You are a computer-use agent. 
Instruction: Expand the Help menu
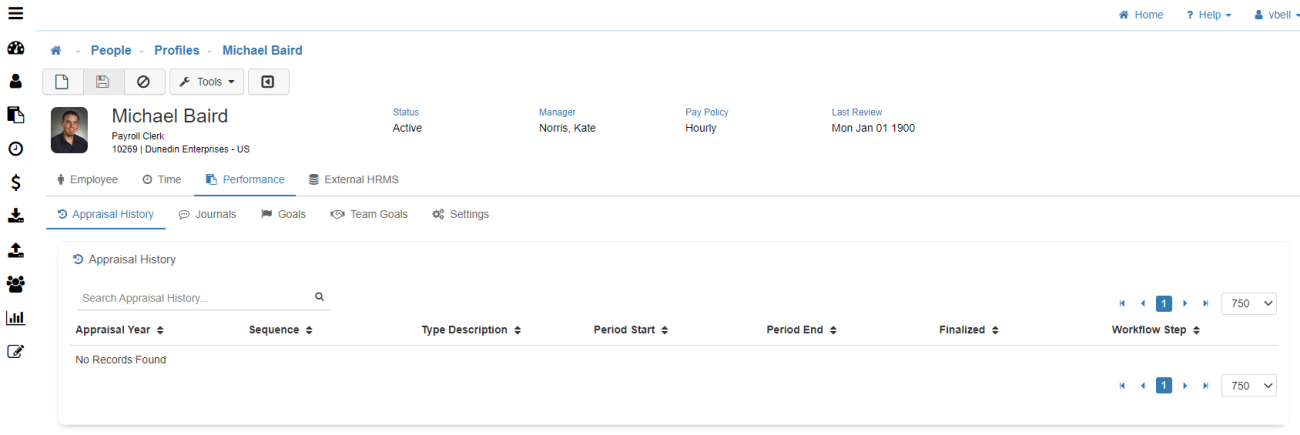click(x=1208, y=15)
